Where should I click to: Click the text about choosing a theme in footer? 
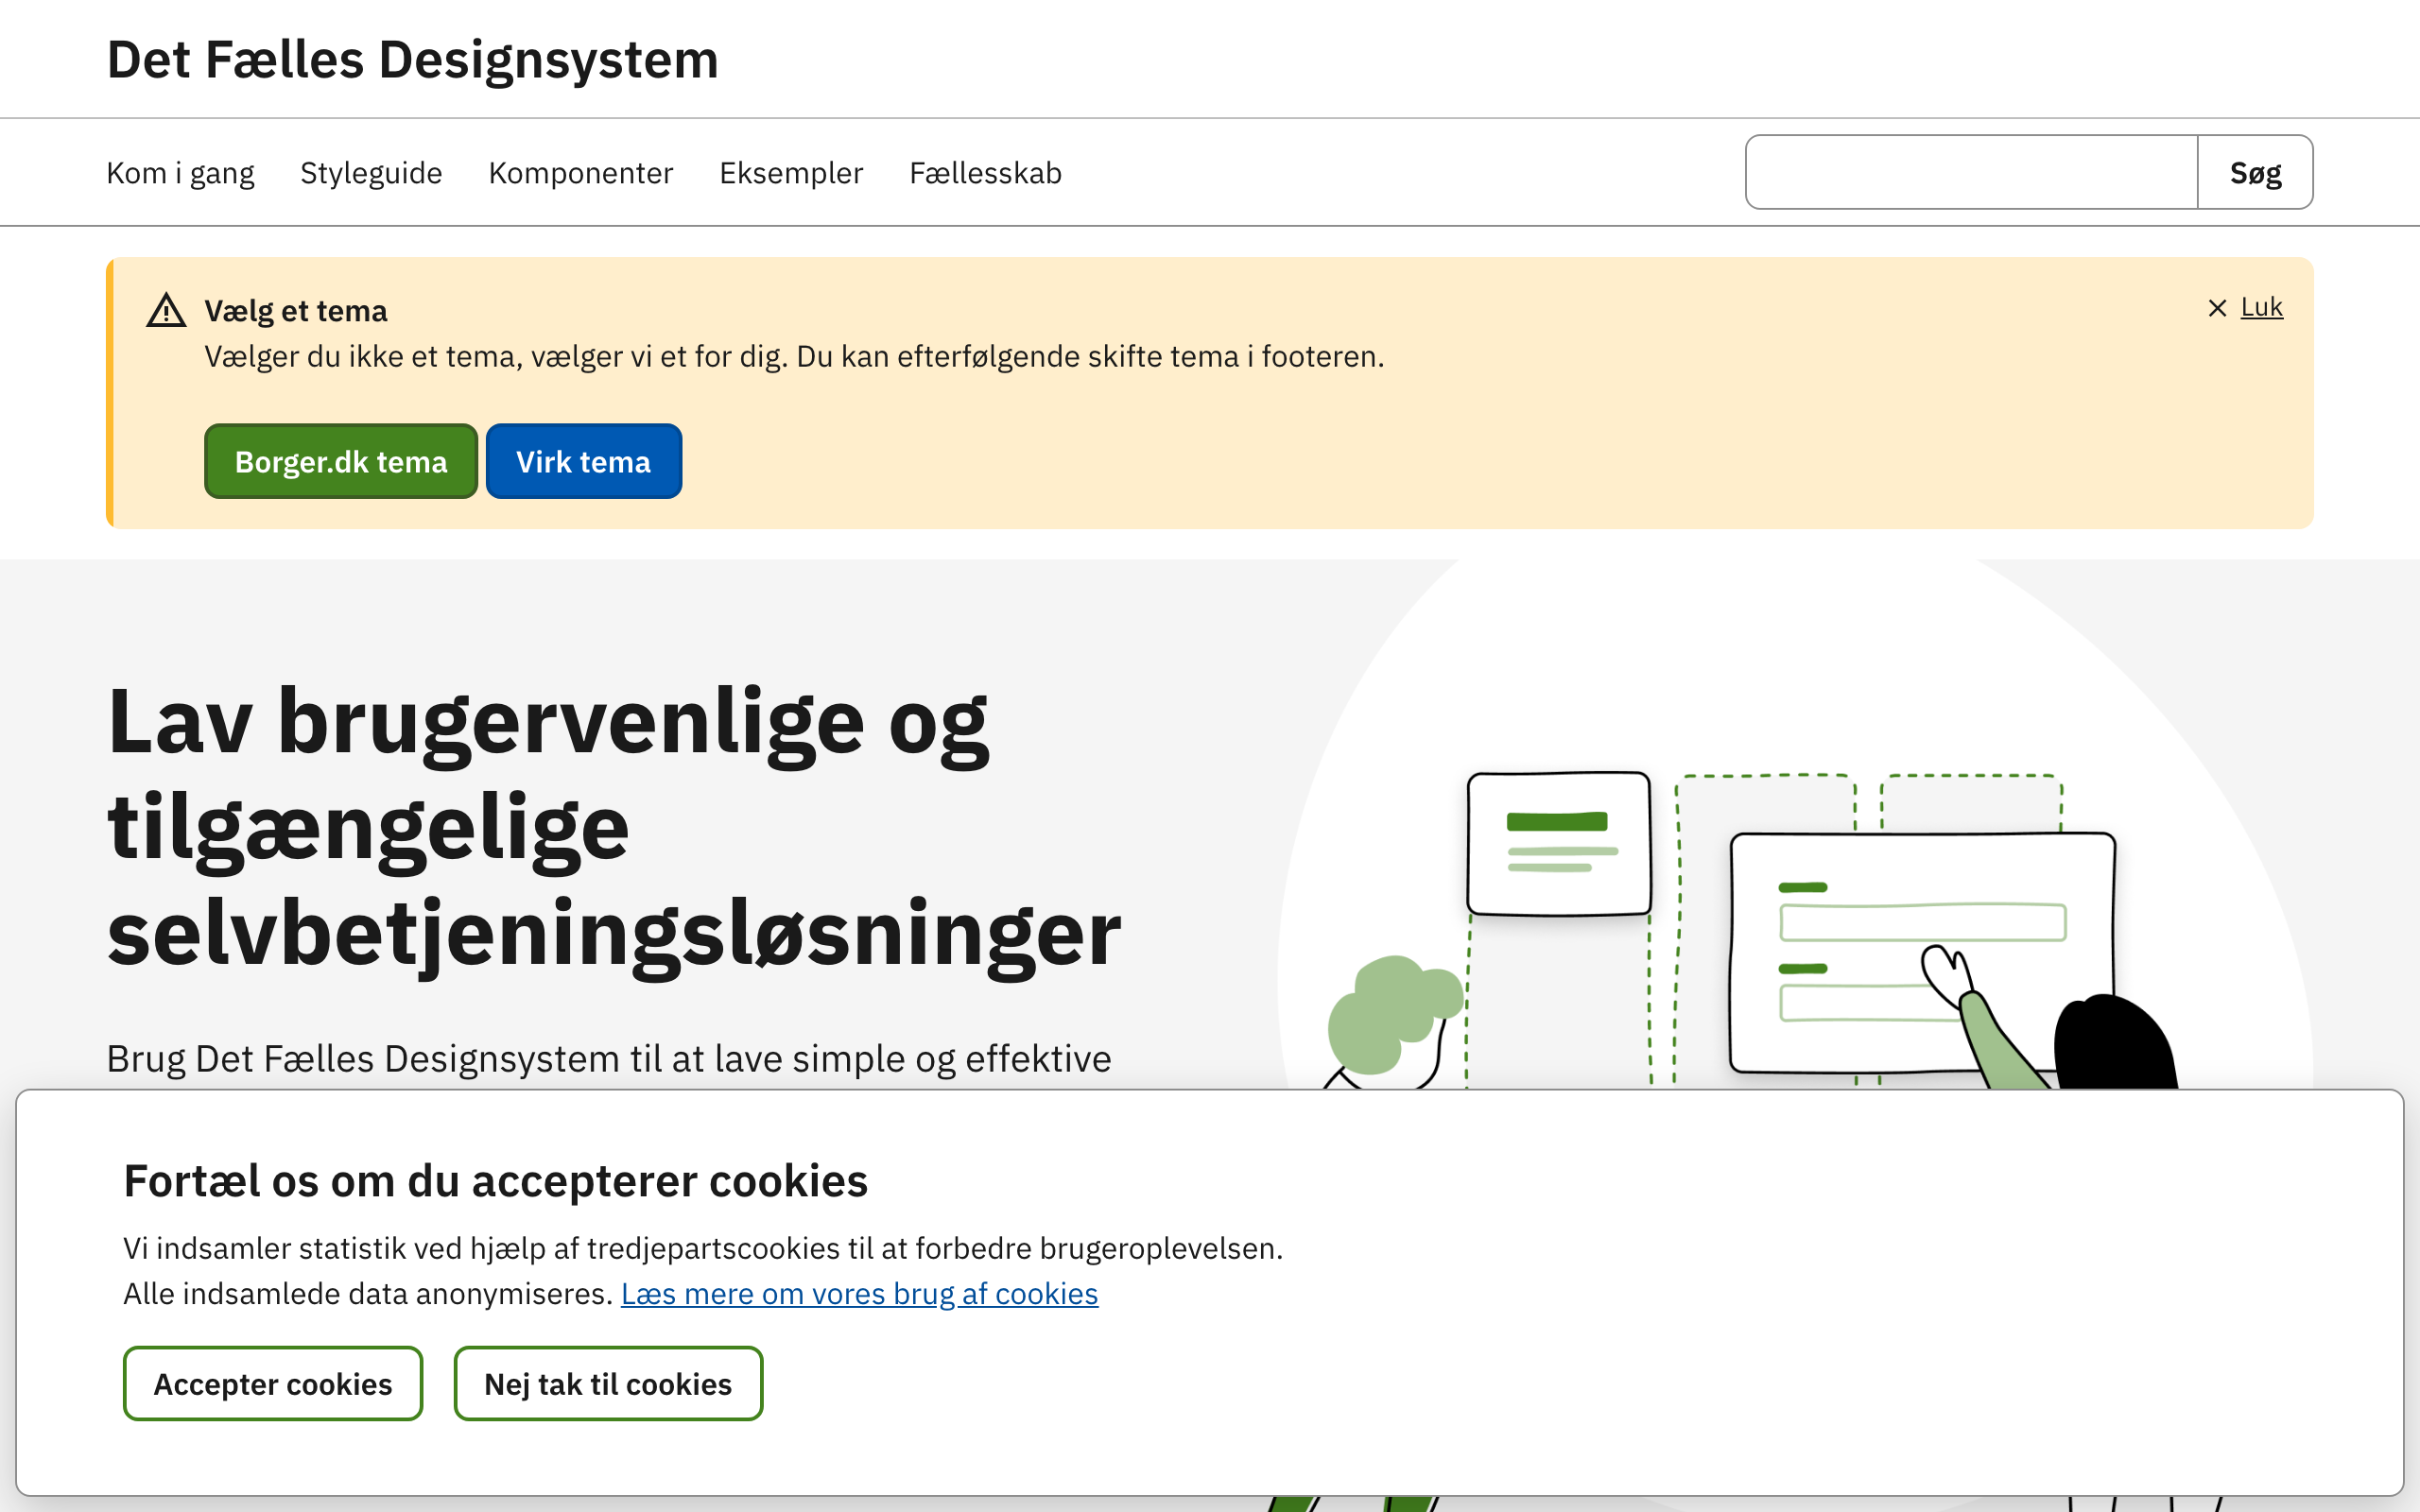794,357
